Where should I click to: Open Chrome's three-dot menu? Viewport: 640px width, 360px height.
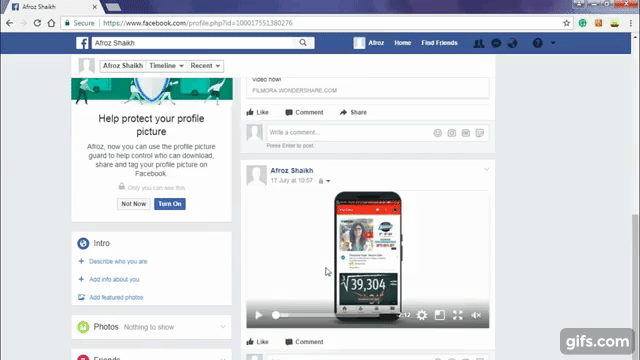click(x=631, y=23)
